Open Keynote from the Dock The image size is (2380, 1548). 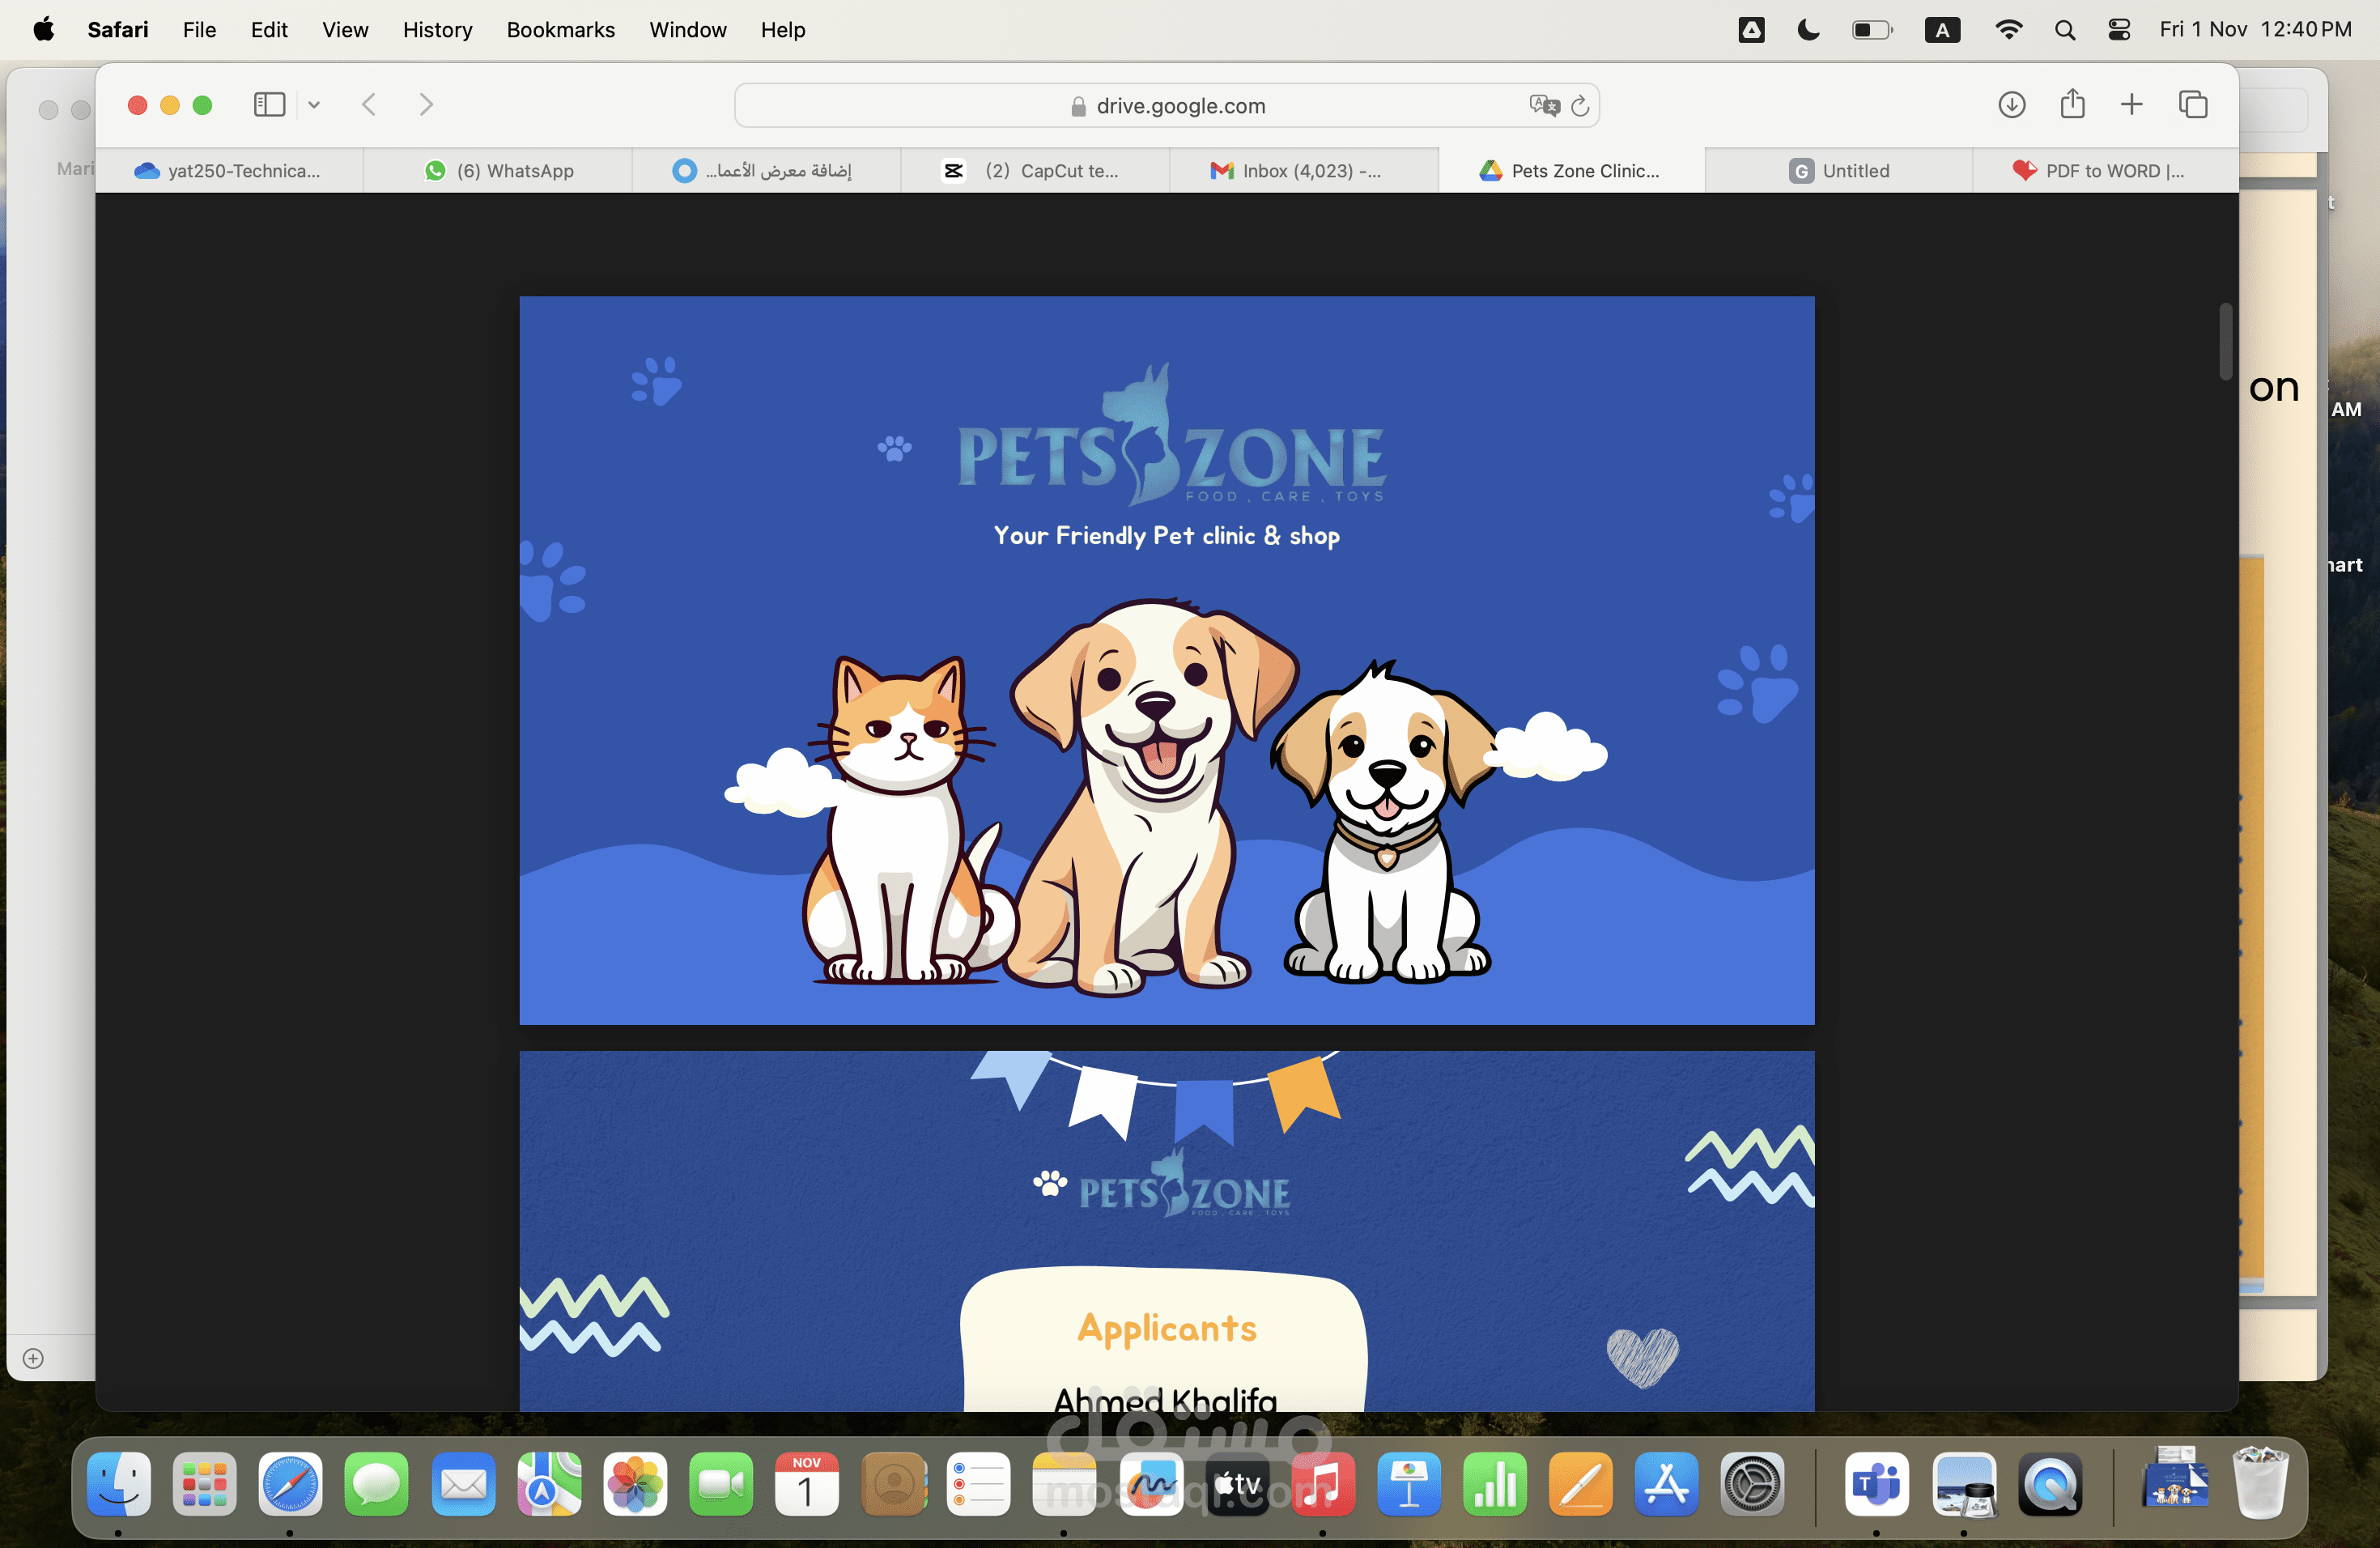pos(1409,1484)
